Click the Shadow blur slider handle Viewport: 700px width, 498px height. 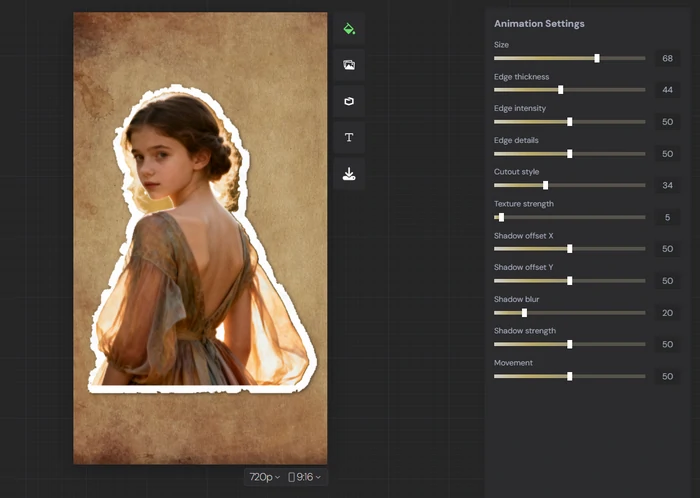point(525,313)
